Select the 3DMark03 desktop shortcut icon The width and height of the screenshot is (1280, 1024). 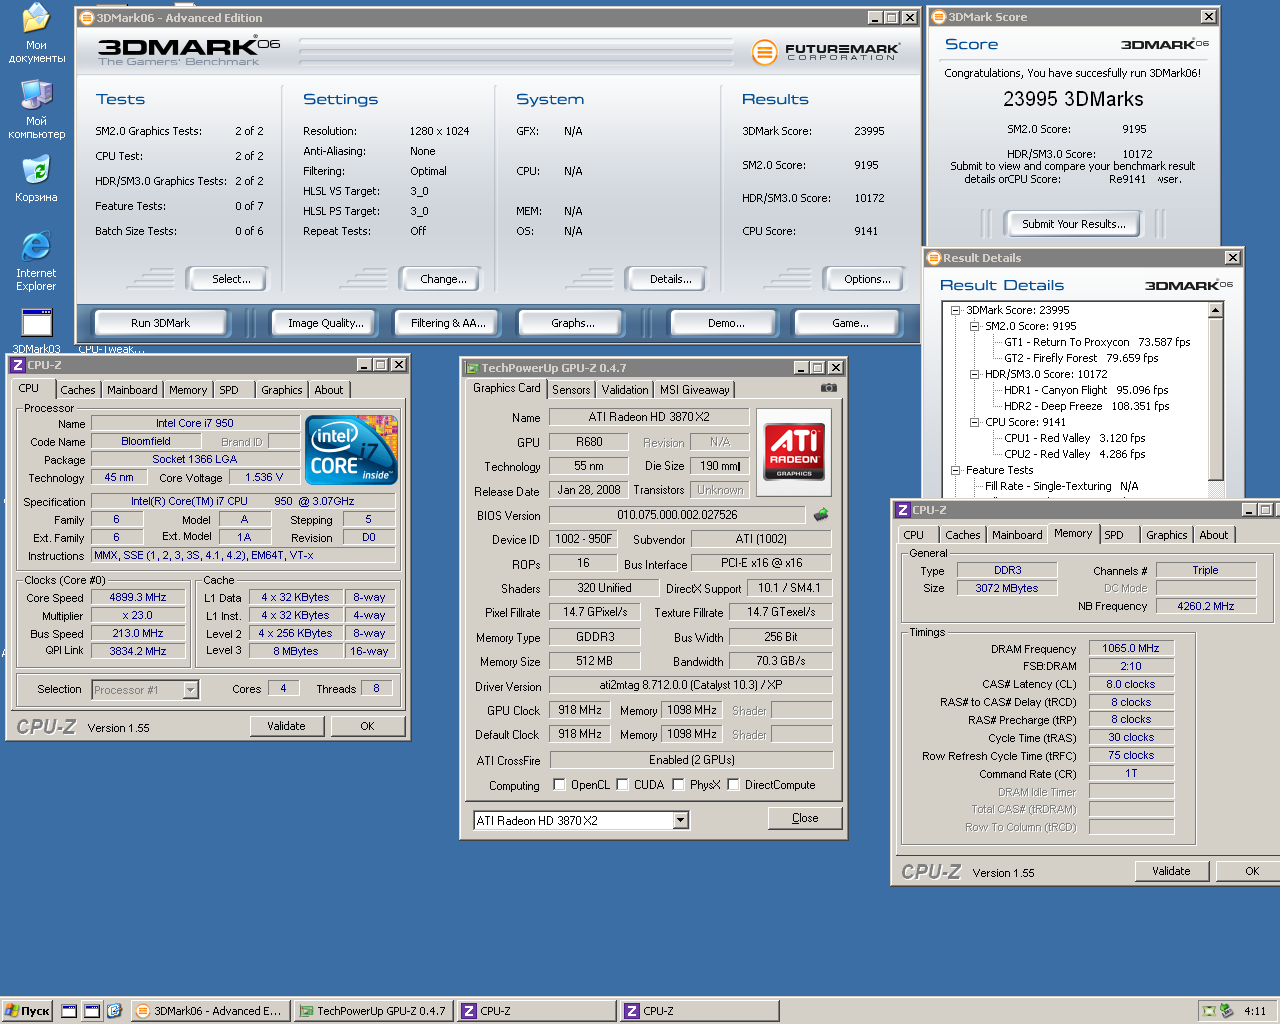tap(36, 330)
